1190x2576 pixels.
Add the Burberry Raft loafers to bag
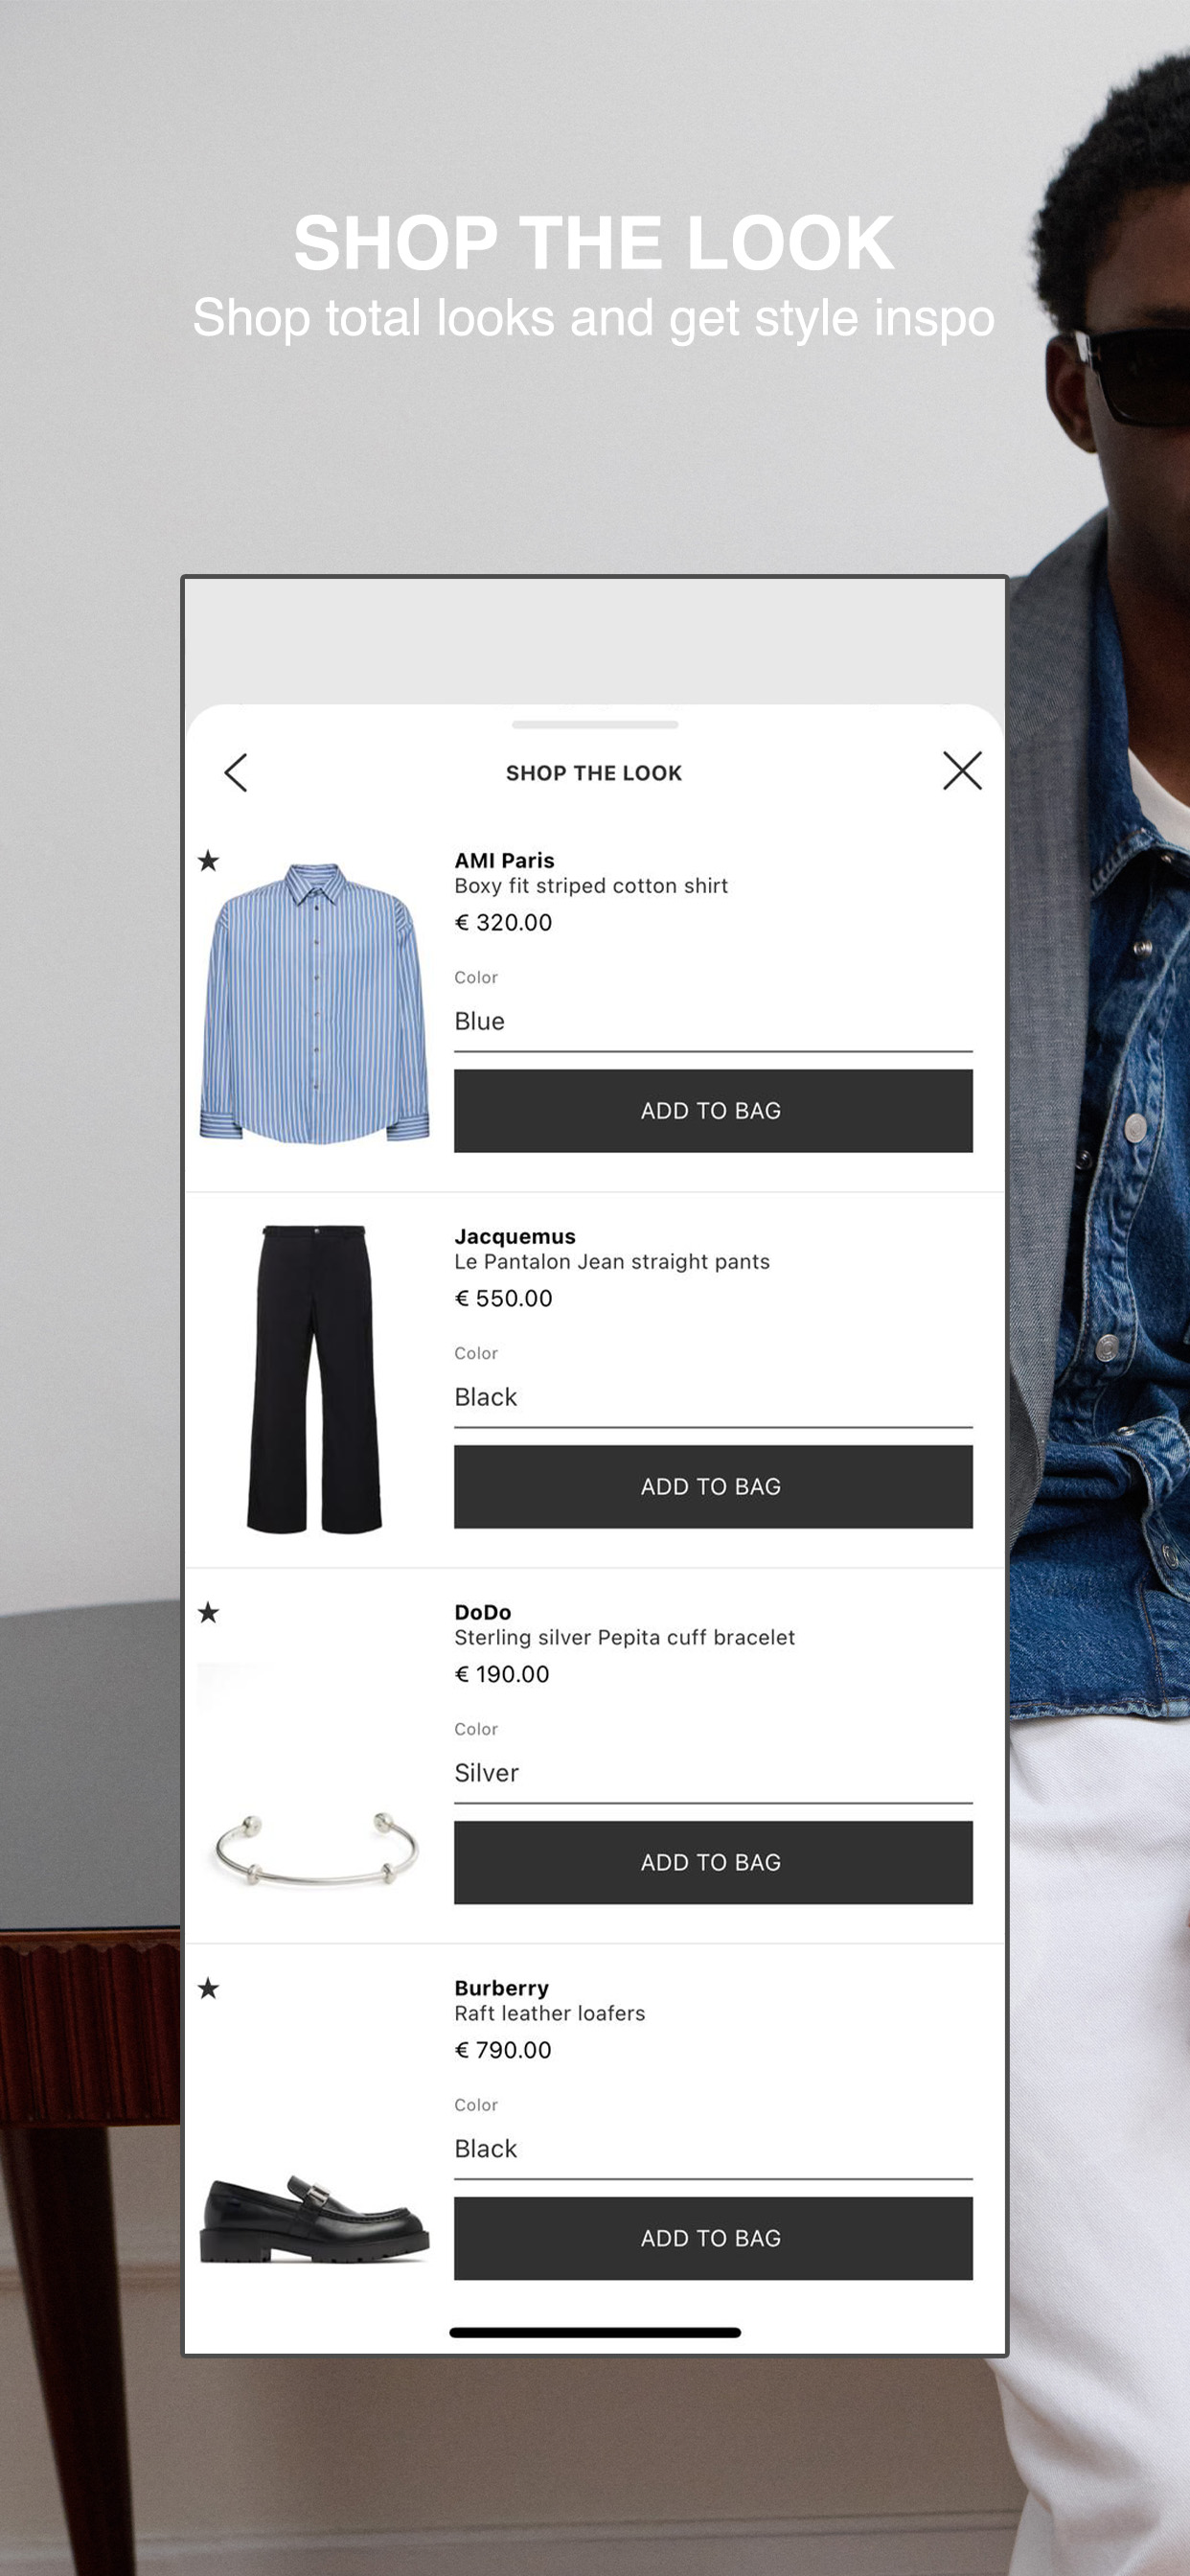pyautogui.click(x=713, y=2239)
